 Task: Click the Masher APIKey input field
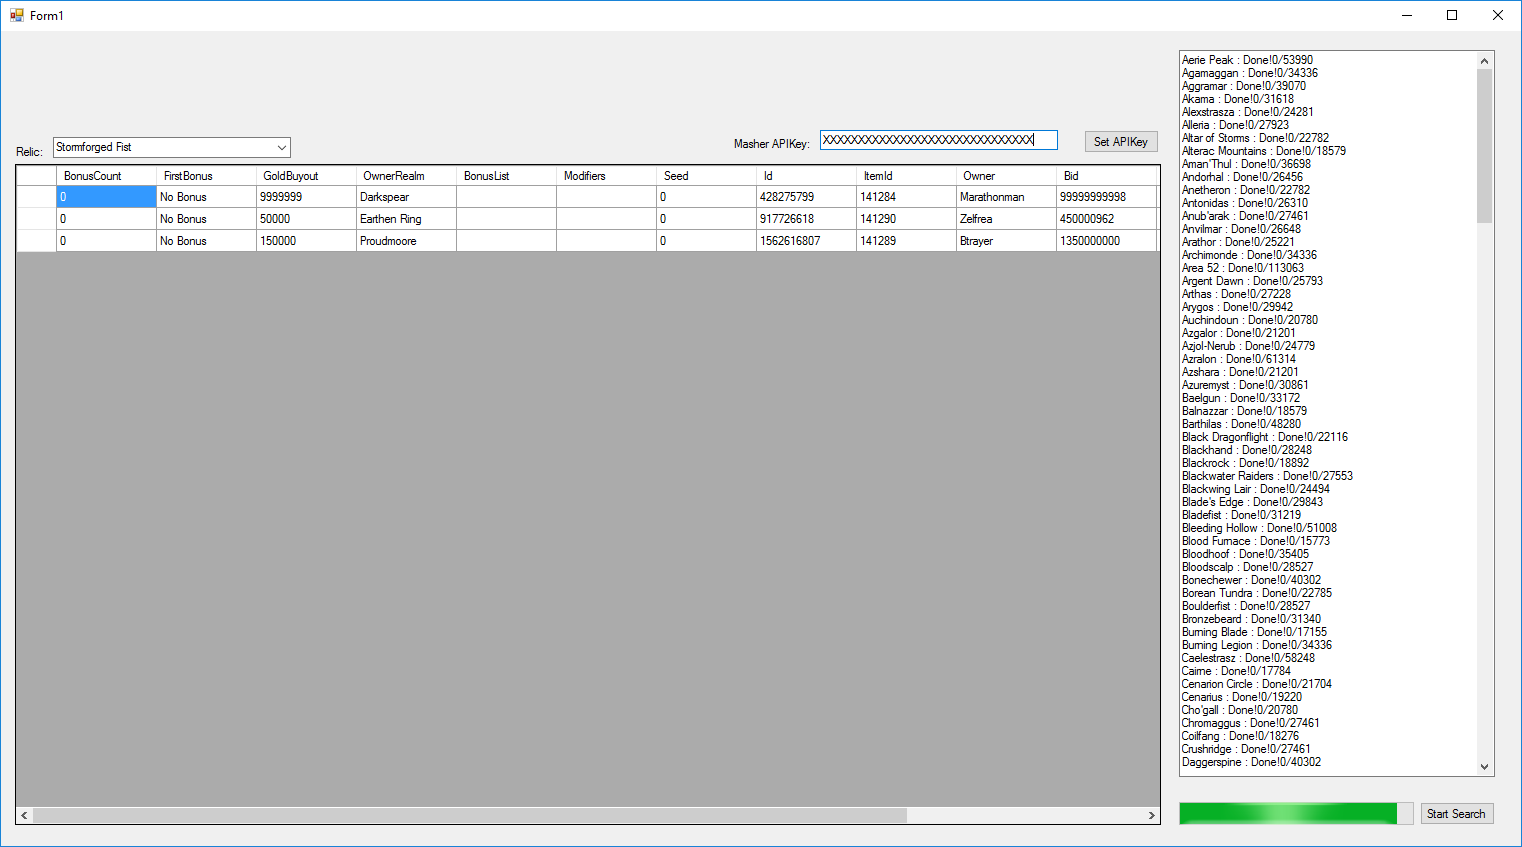click(938, 140)
